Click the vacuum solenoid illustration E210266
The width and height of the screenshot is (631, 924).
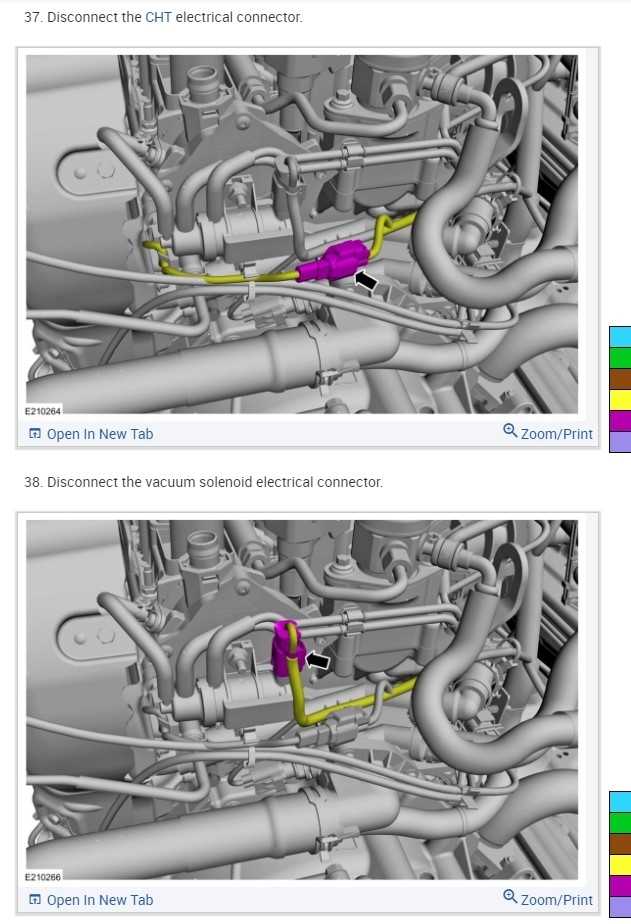302,699
